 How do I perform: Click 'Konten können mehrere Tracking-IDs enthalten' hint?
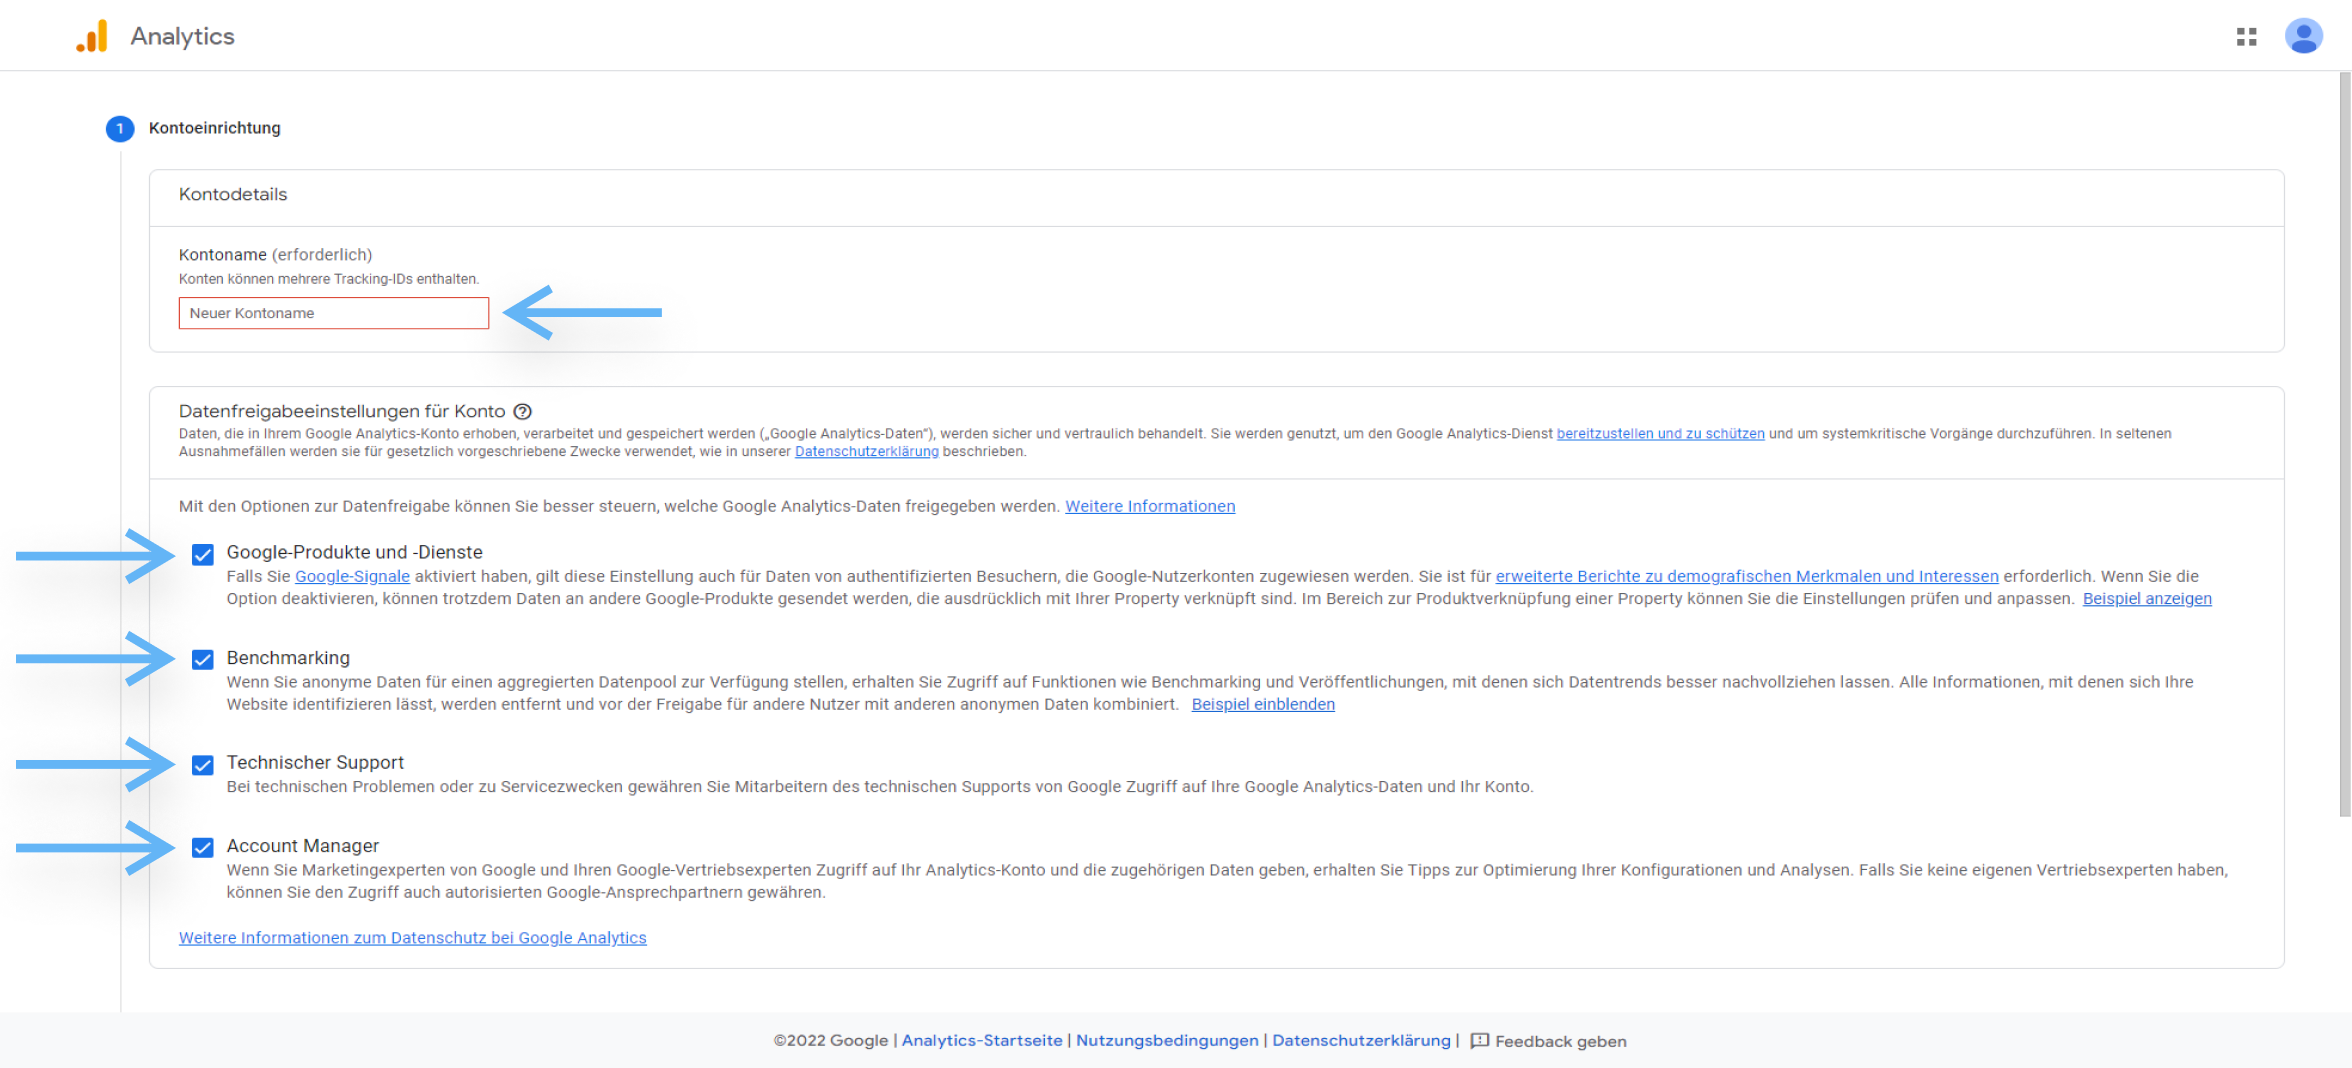(x=329, y=279)
